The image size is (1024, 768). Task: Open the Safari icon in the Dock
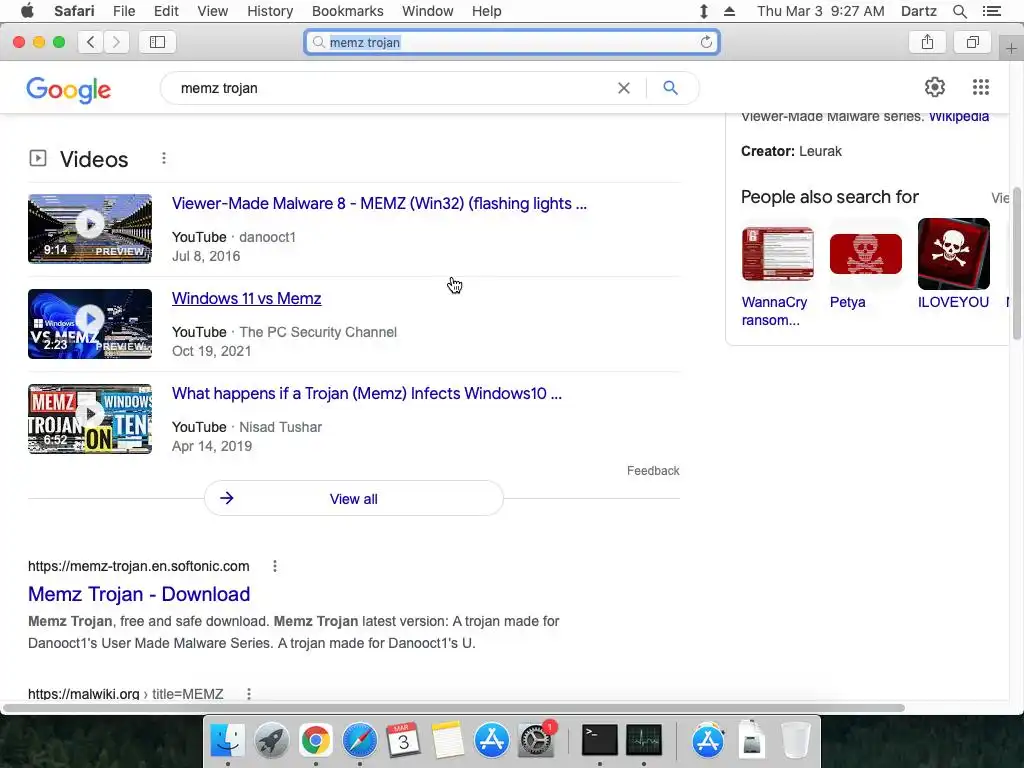tap(360, 740)
